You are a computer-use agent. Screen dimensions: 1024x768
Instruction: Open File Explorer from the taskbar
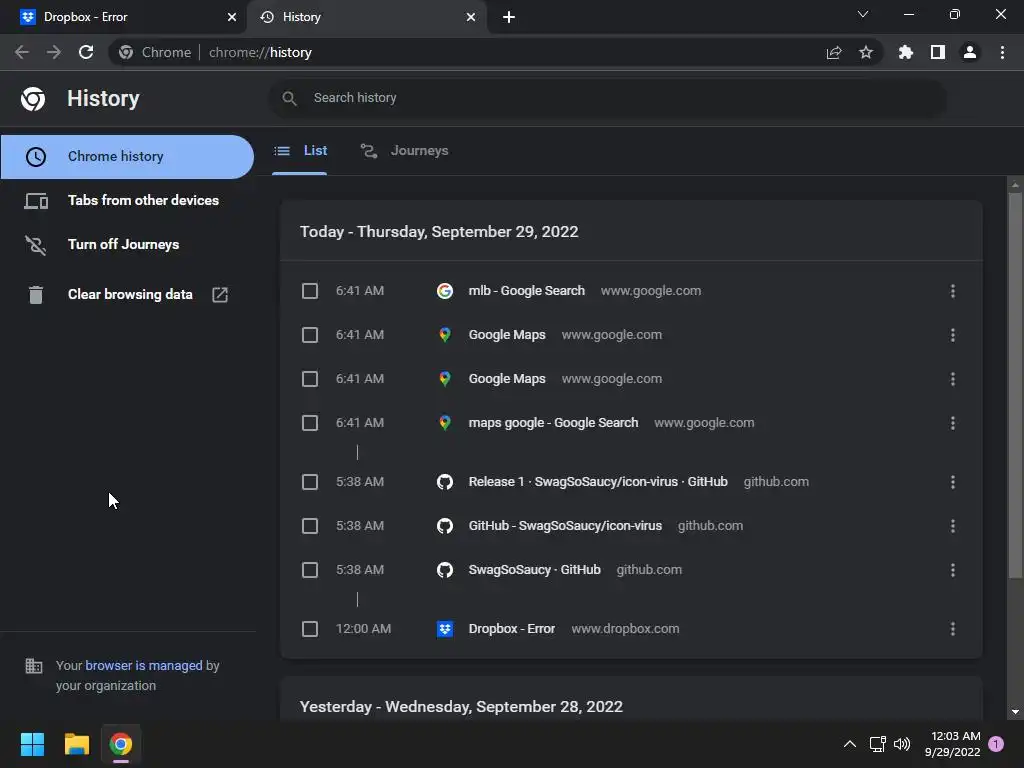tap(77, 744)
